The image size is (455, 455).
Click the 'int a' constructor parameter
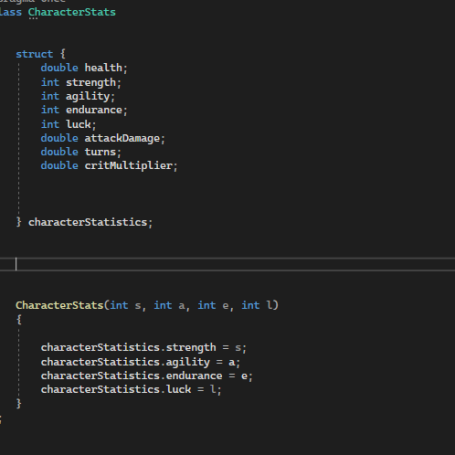click(169, 305)
